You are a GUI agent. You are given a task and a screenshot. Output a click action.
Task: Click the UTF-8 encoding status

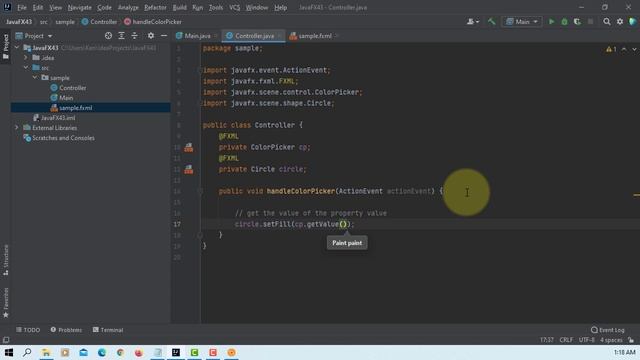(587, 340)
